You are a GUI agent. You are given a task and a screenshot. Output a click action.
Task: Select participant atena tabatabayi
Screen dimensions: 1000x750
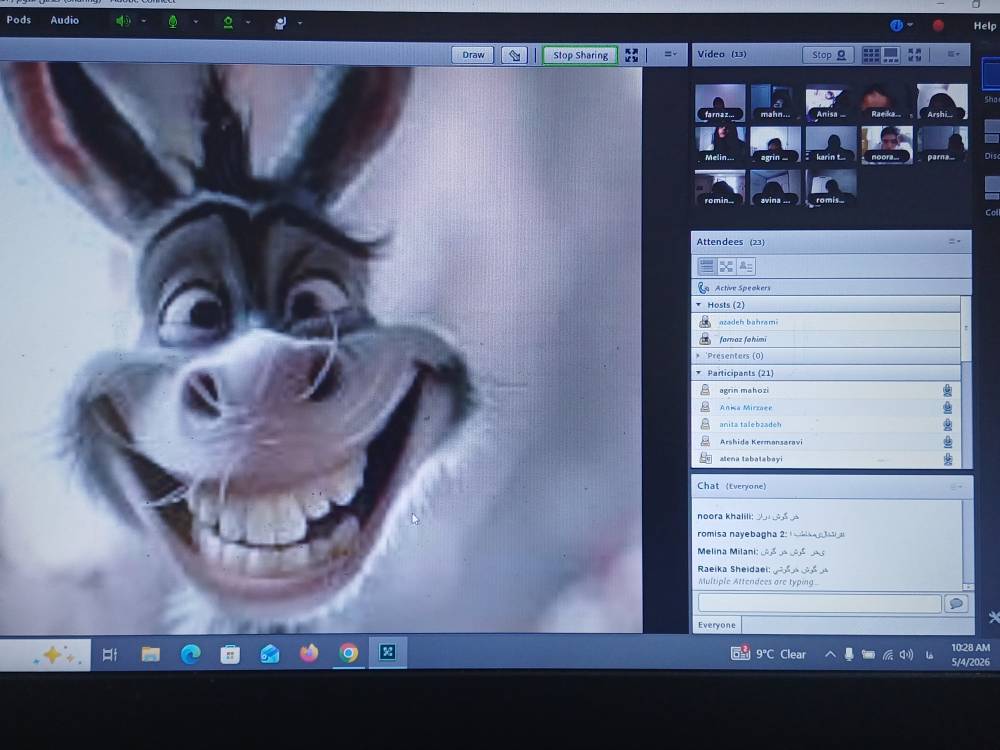tap(827, 459)
